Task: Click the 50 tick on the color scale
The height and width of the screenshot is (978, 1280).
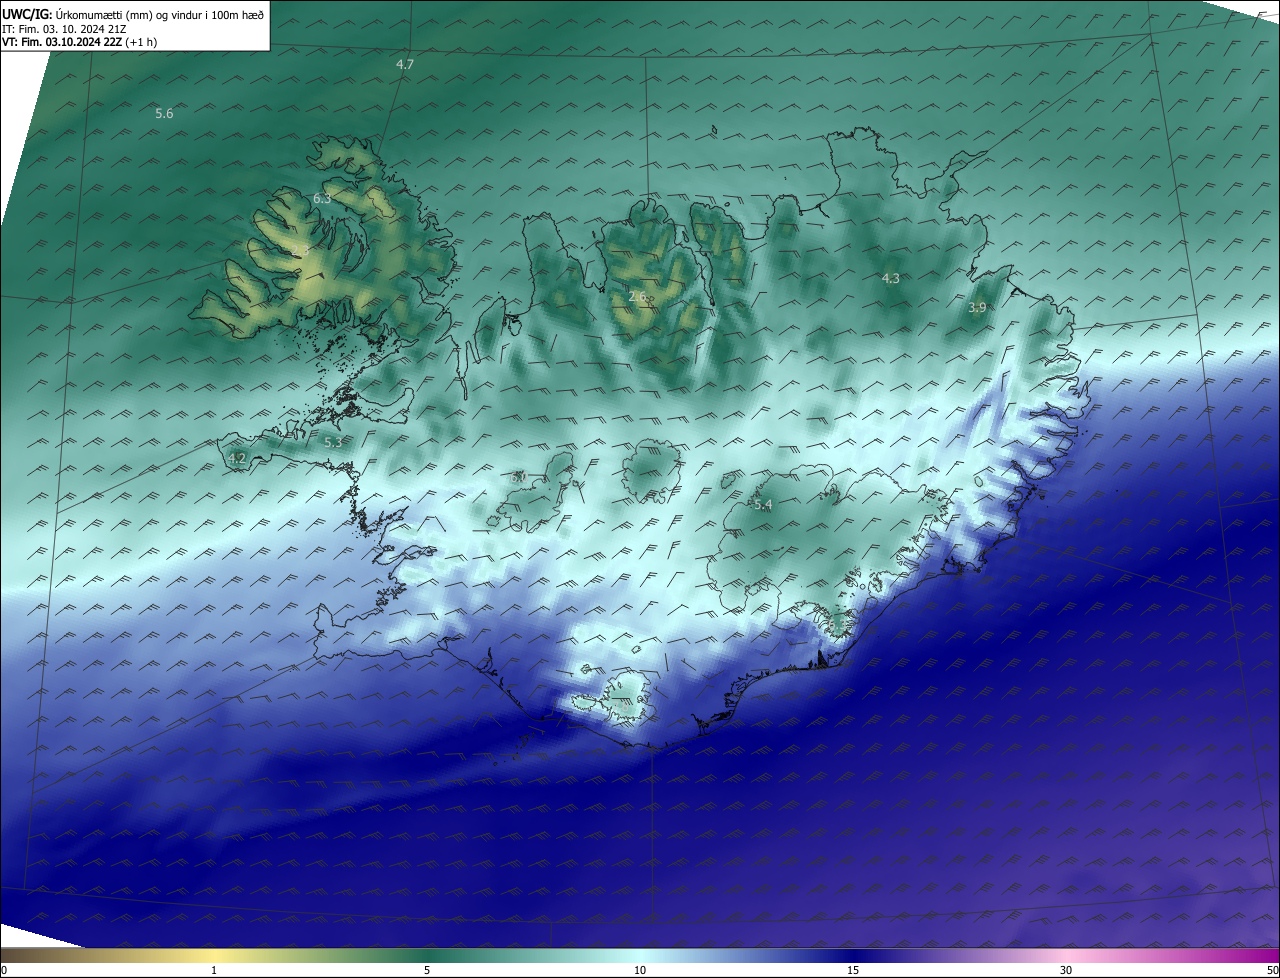Action: tap(1272, 970)
